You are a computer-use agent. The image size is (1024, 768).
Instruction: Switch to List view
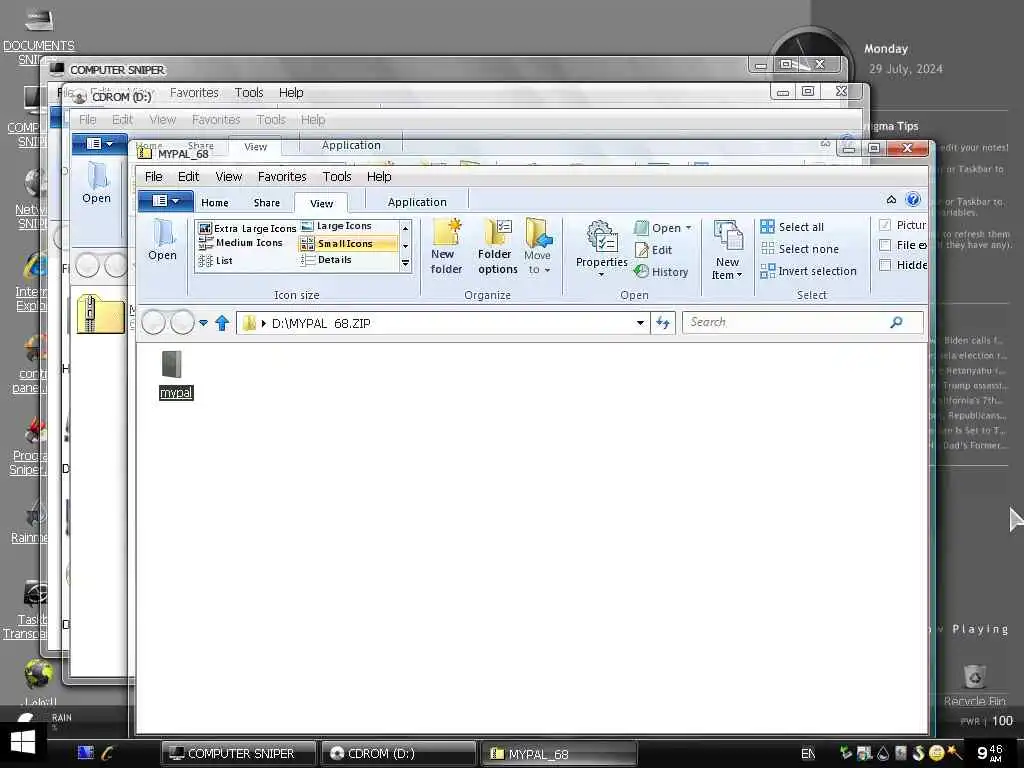216,261
